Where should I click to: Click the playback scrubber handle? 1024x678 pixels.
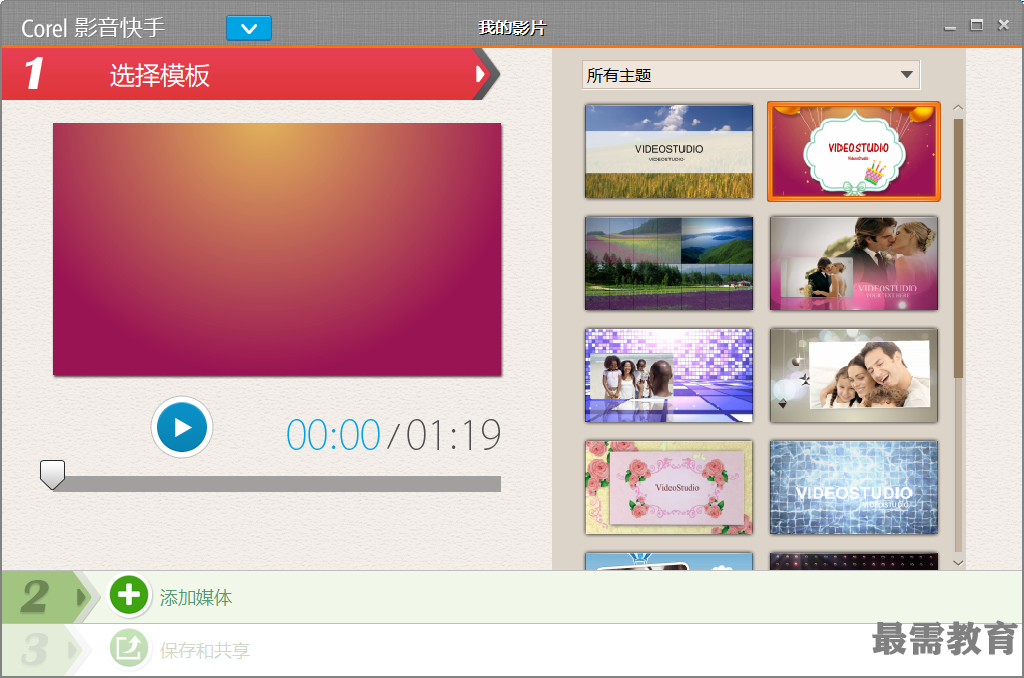point(52,475)
